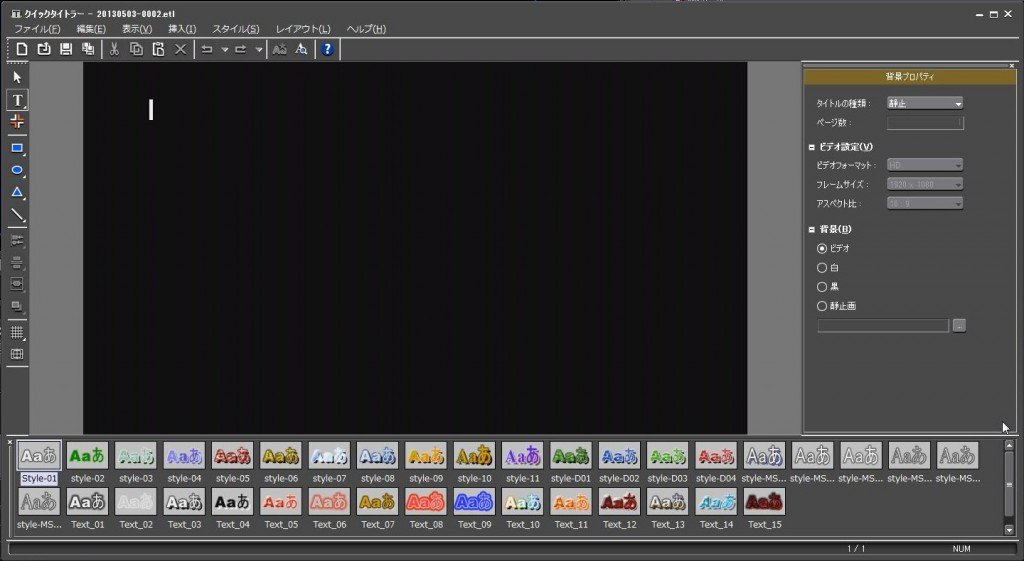1024x561 pixels.
Task: Select the arrow selection tool
Action: pyautogui.click(x=18, y=78)
